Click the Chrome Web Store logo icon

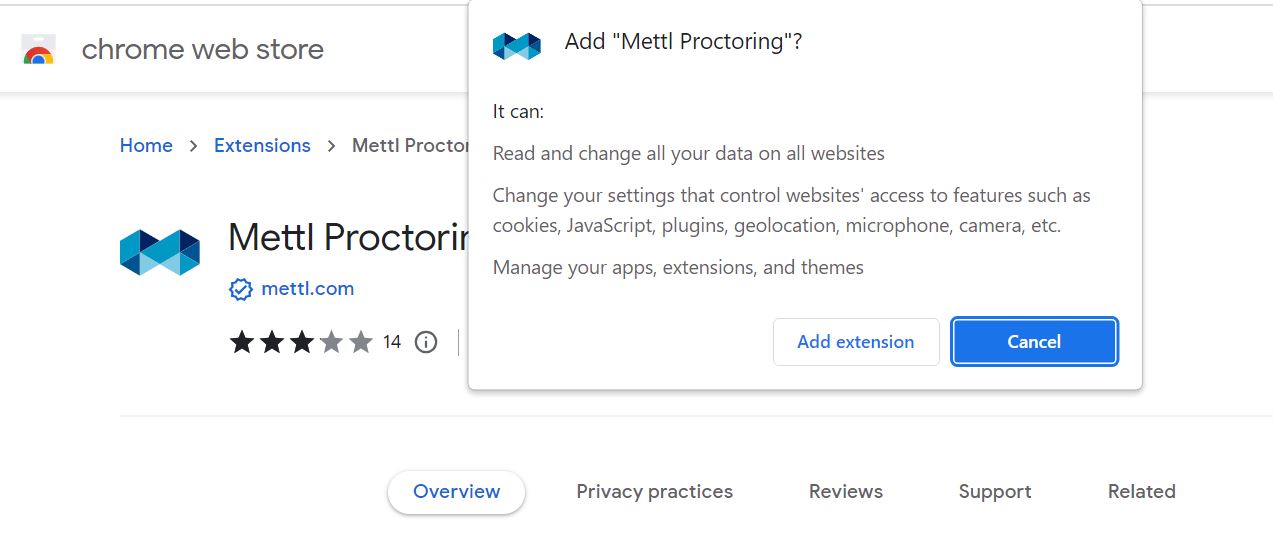click(x=38, y=49)
